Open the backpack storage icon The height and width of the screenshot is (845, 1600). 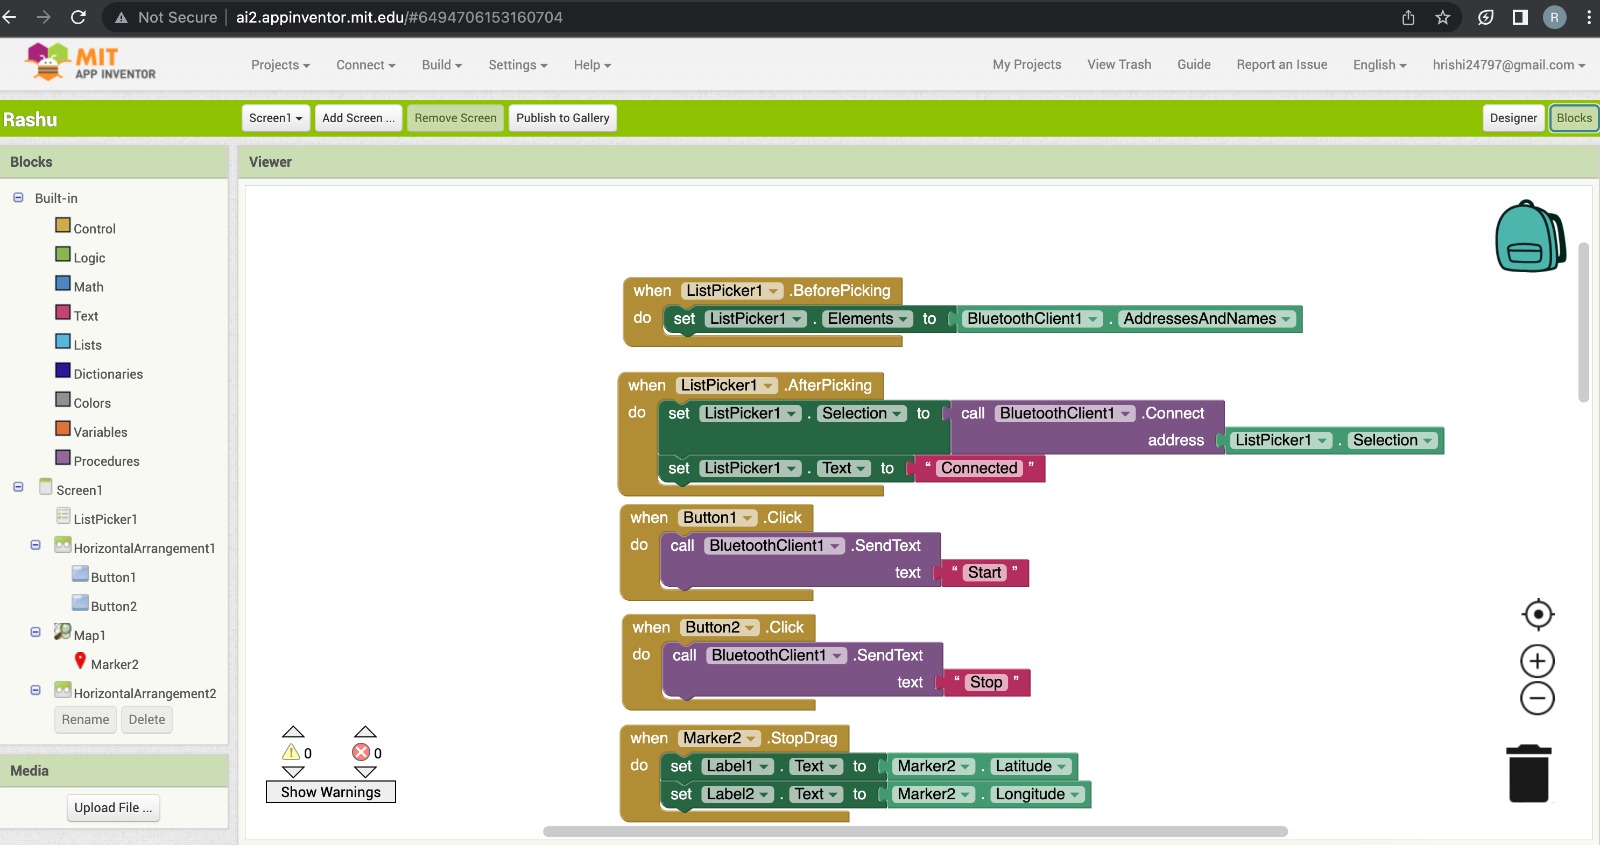[1530, 237]
